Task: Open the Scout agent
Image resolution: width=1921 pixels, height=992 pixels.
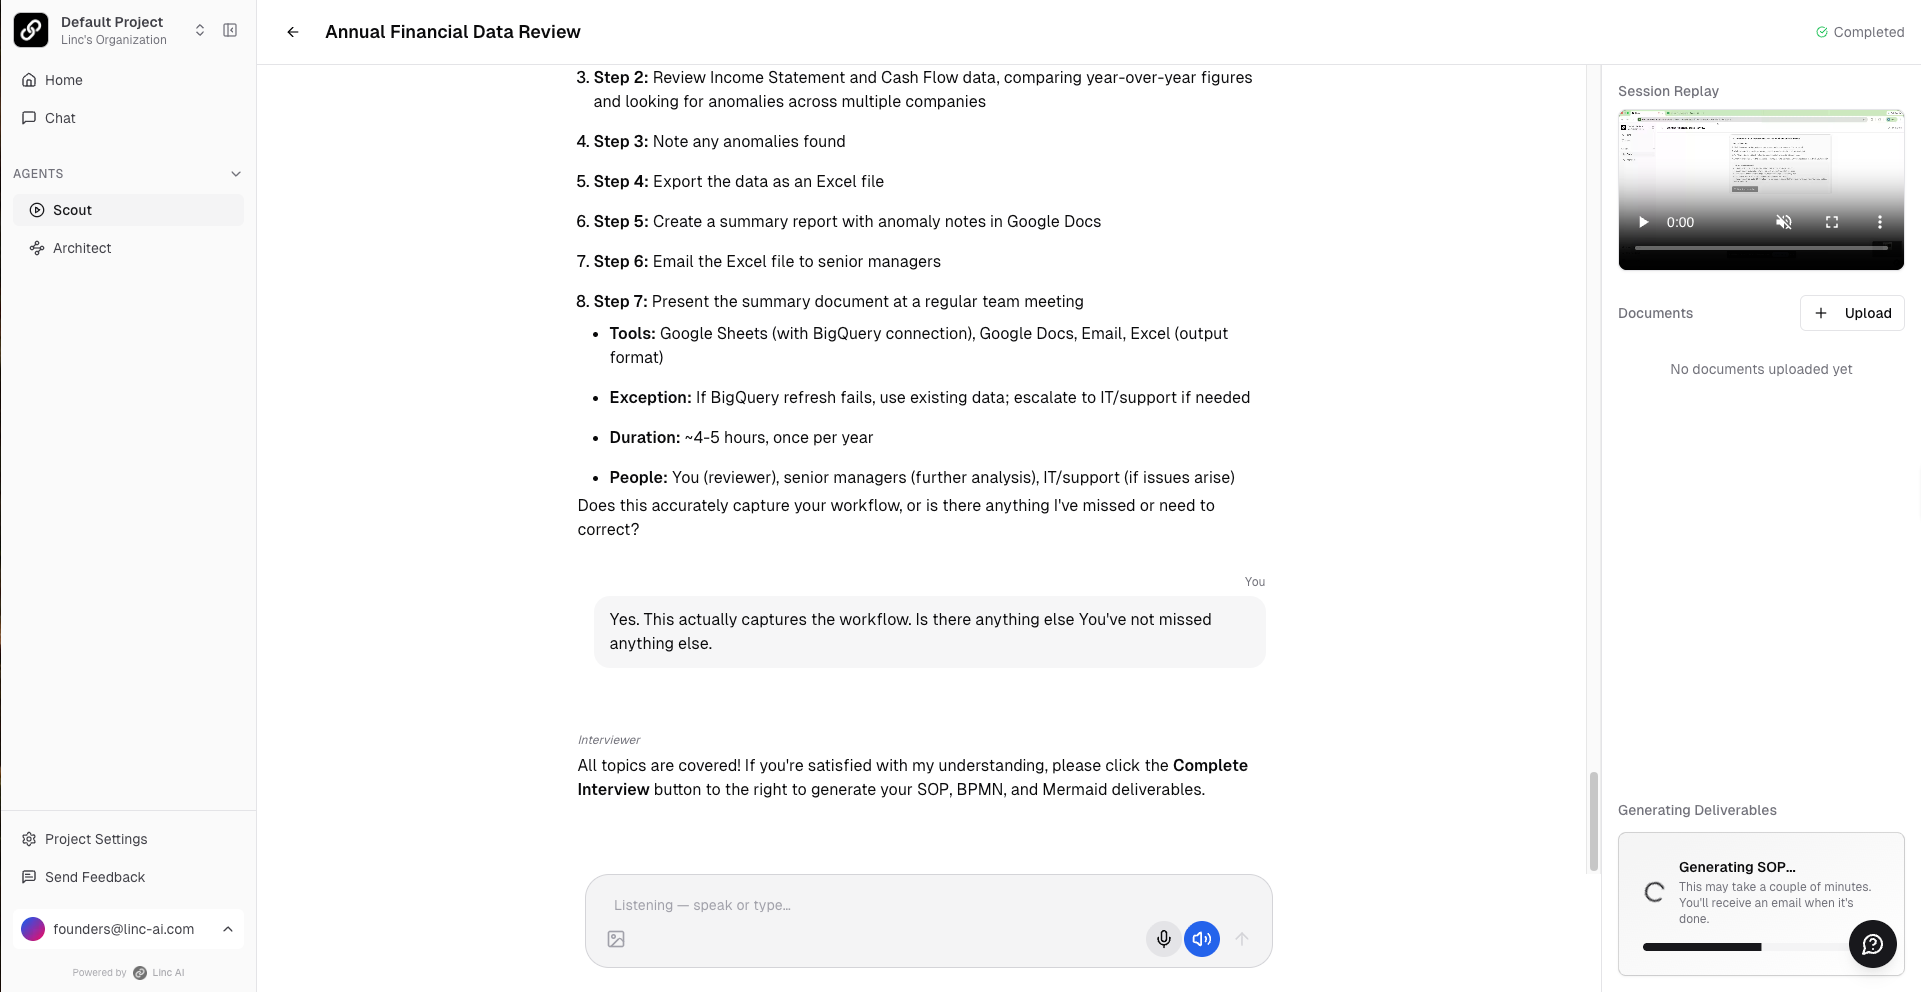Action: click(x=72, y=210)
